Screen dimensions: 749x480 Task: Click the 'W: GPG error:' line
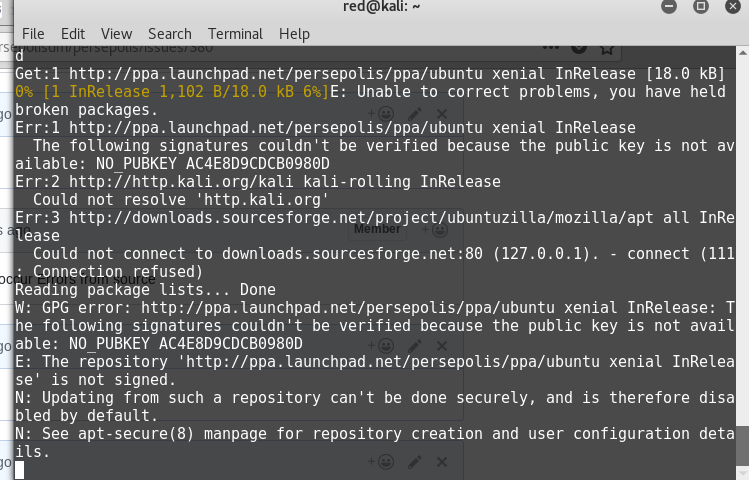click(x=374, y=308)
